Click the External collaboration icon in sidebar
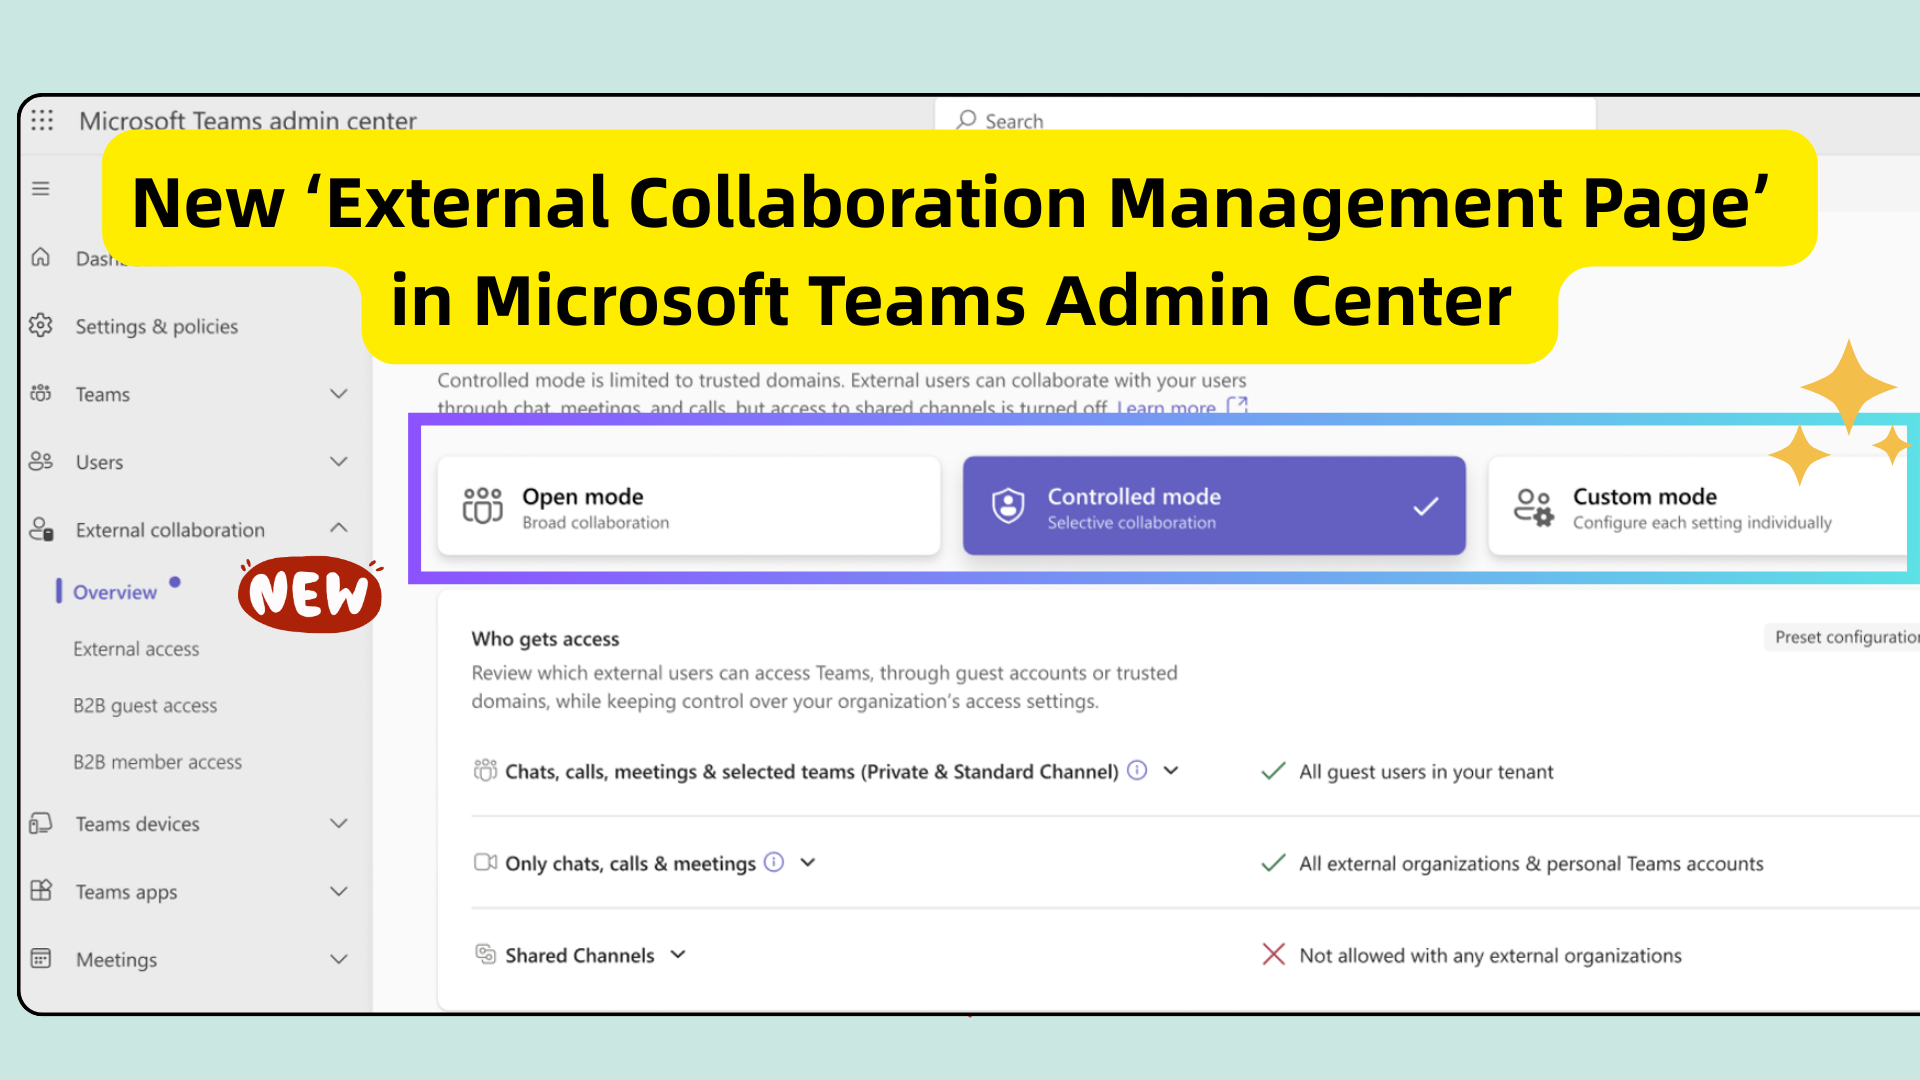Screen dimensions: 1920x1080 41,529
